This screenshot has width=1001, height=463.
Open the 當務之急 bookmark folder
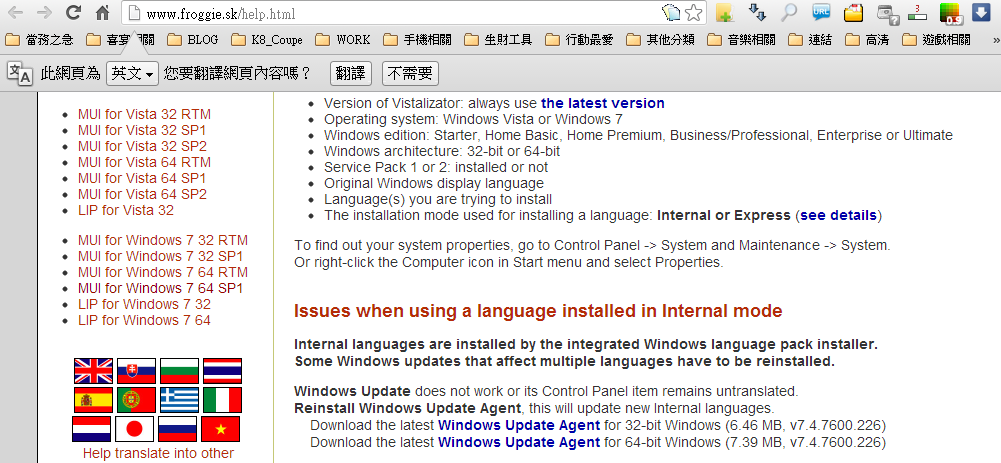click(39, 40)
